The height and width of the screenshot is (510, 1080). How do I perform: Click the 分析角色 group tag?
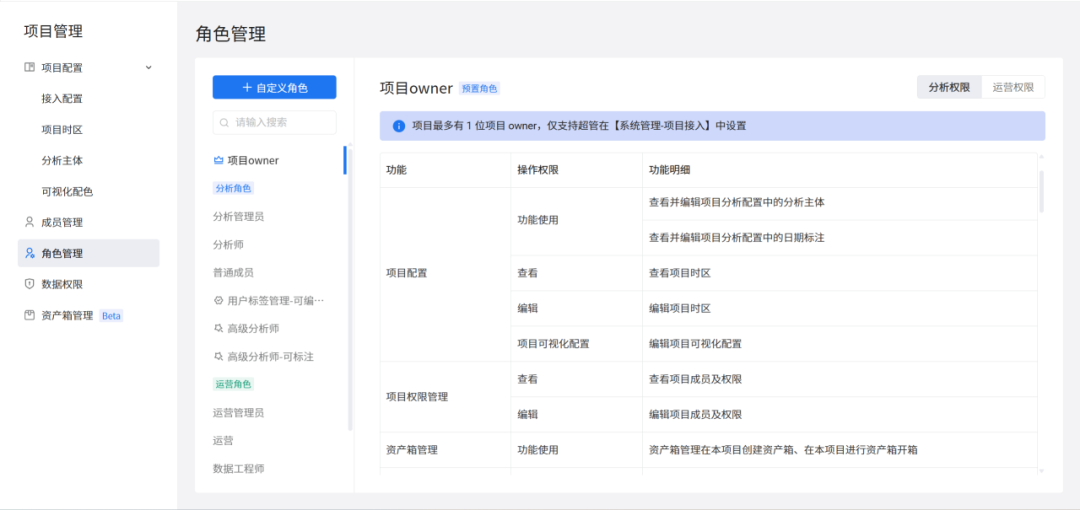[233, 188]
